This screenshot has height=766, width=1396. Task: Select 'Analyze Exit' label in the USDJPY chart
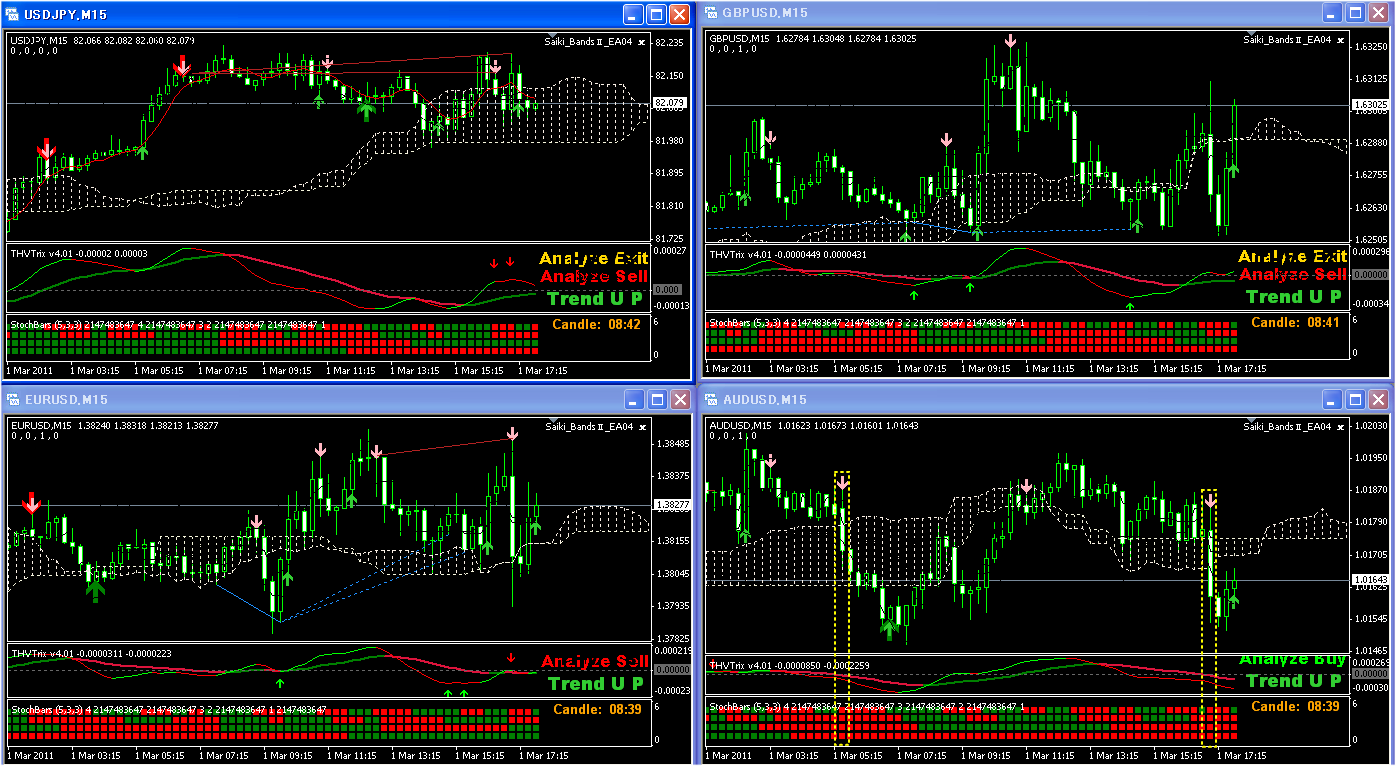(593, 259)
